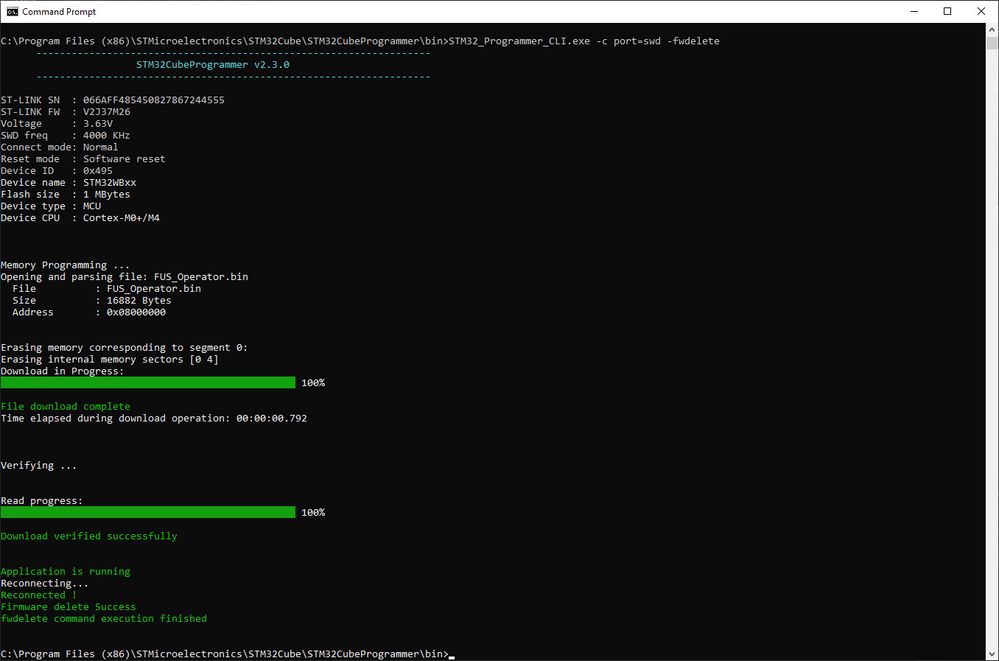Click the scrollbar up arrow
Viewport: 999px width, 661px height.
pyautogui.click(x=992, y=29)
